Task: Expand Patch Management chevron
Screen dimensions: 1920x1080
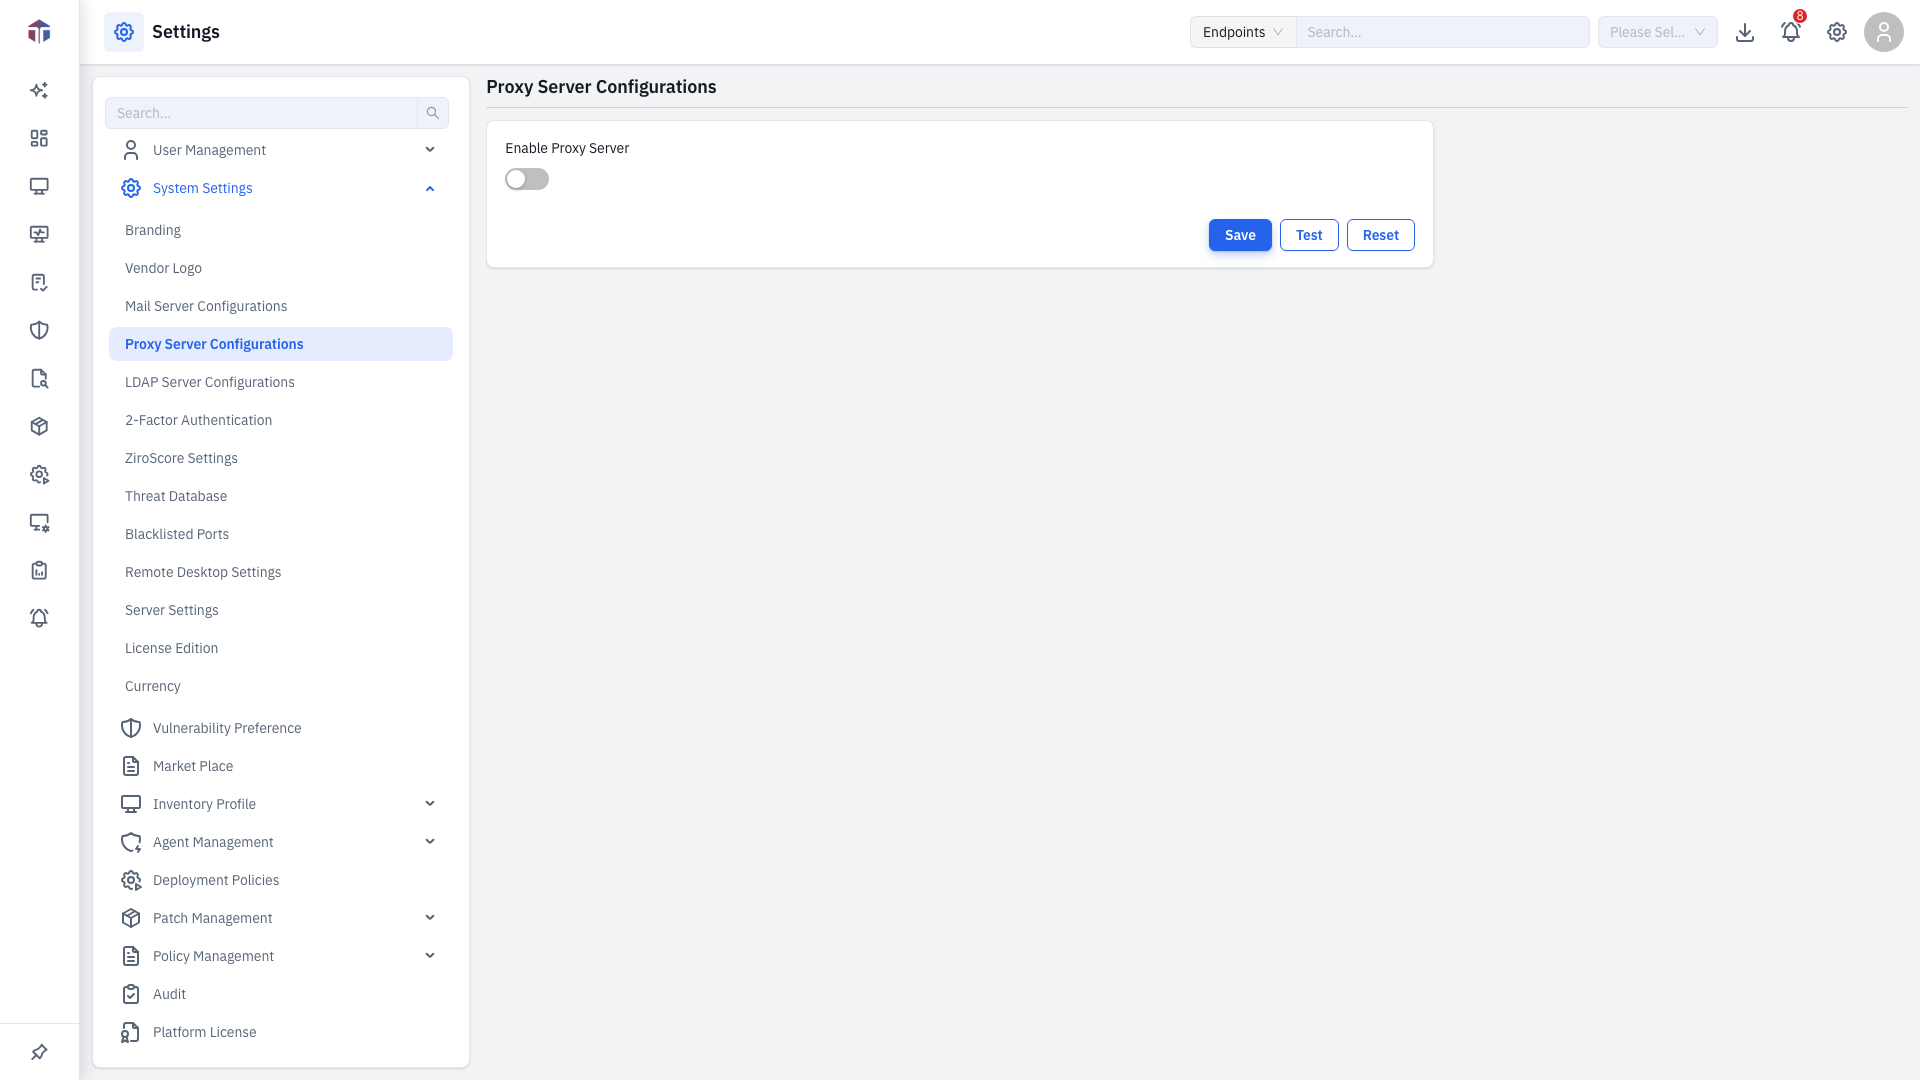Action: click(x=430, y=918)
